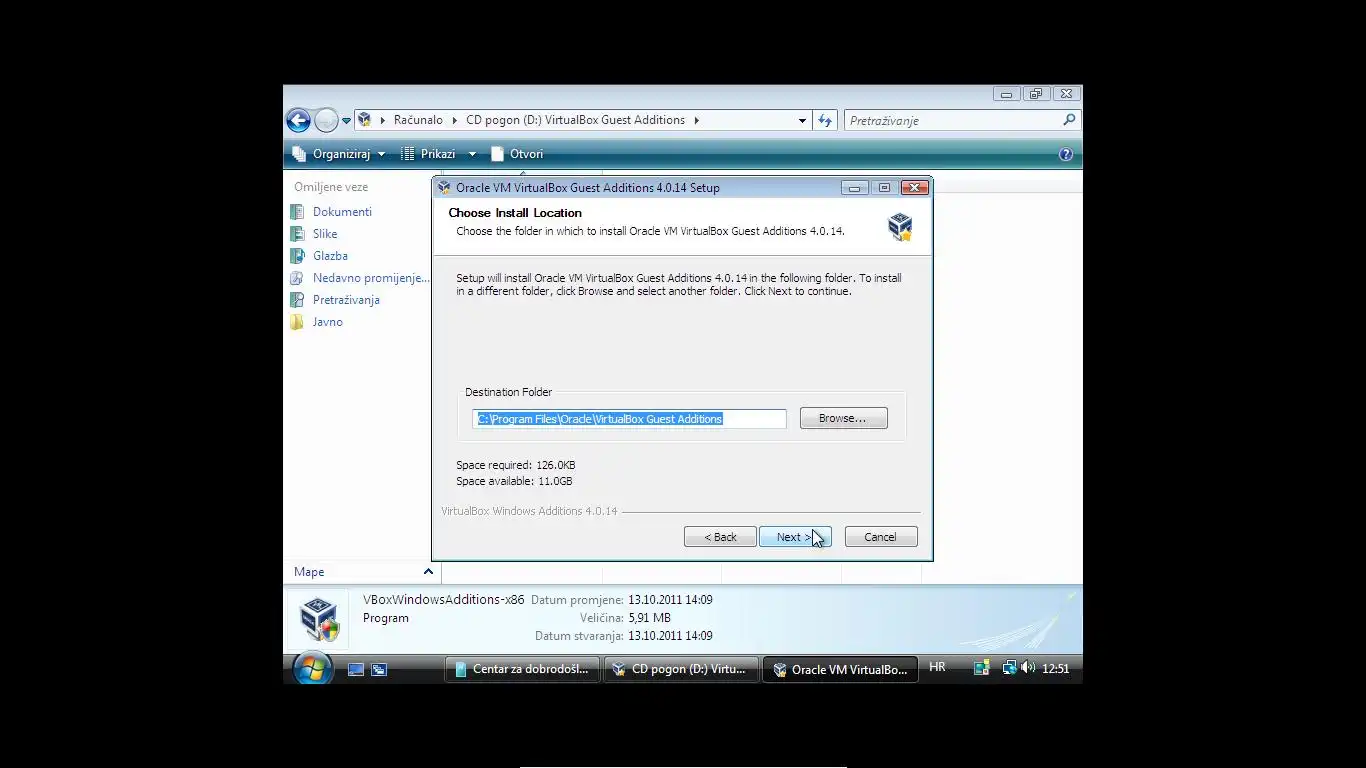This screenshot has height=768, width=1366.
Task: Select Računalo in the address breadcrumb
Action: coord(418,120)
